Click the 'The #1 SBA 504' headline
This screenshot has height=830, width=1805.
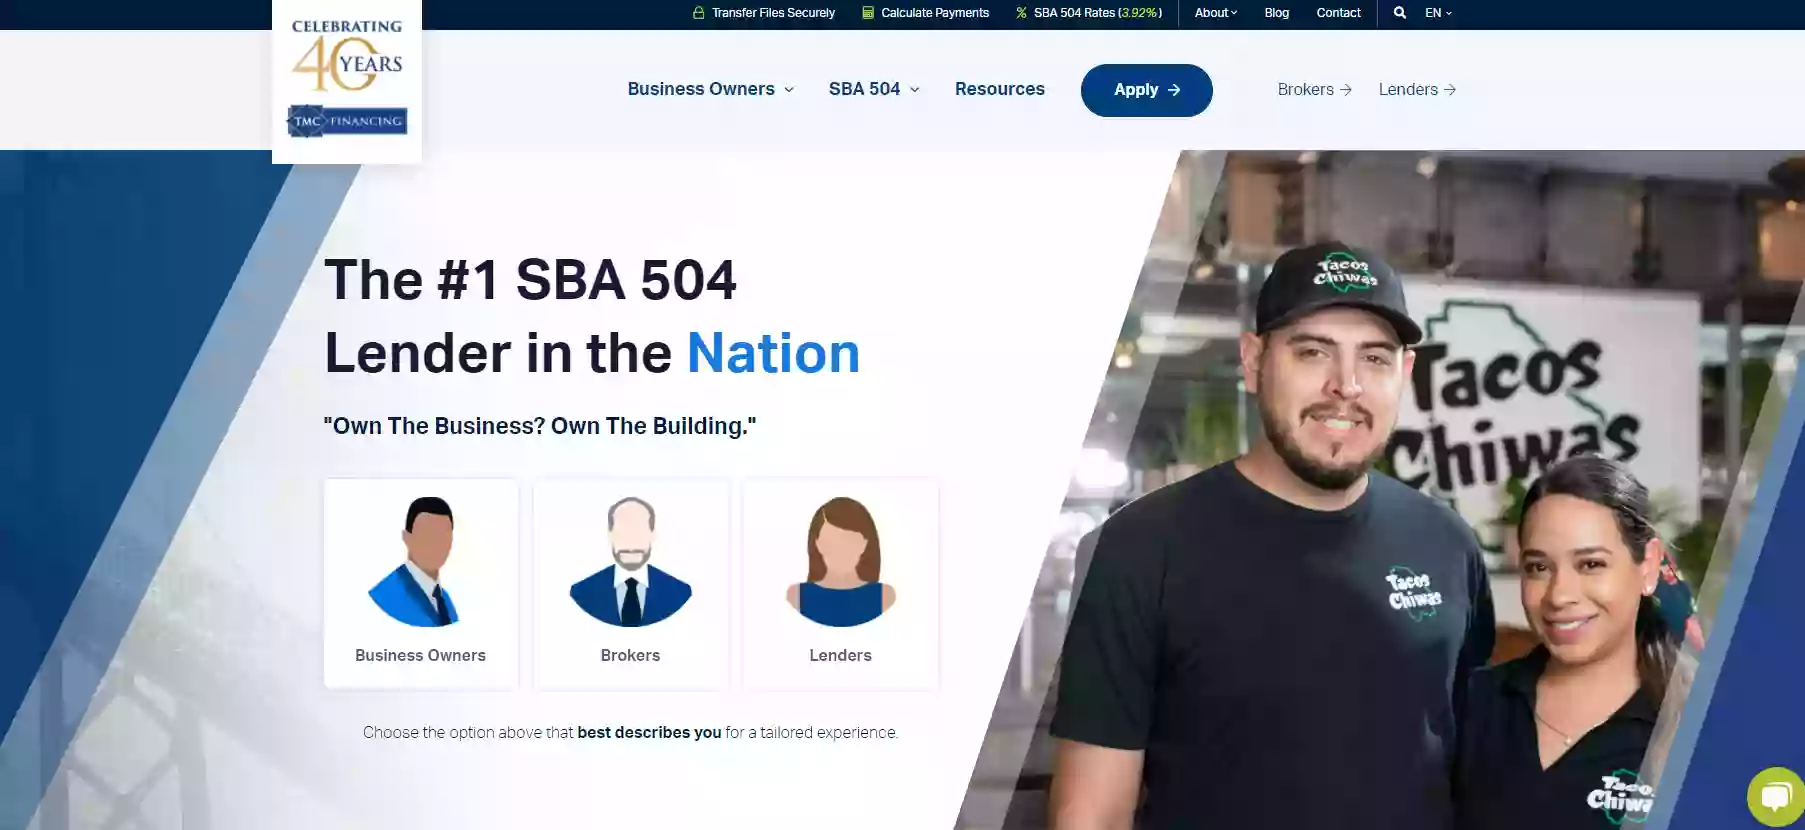pyautogui.click(x=531, y=280)
